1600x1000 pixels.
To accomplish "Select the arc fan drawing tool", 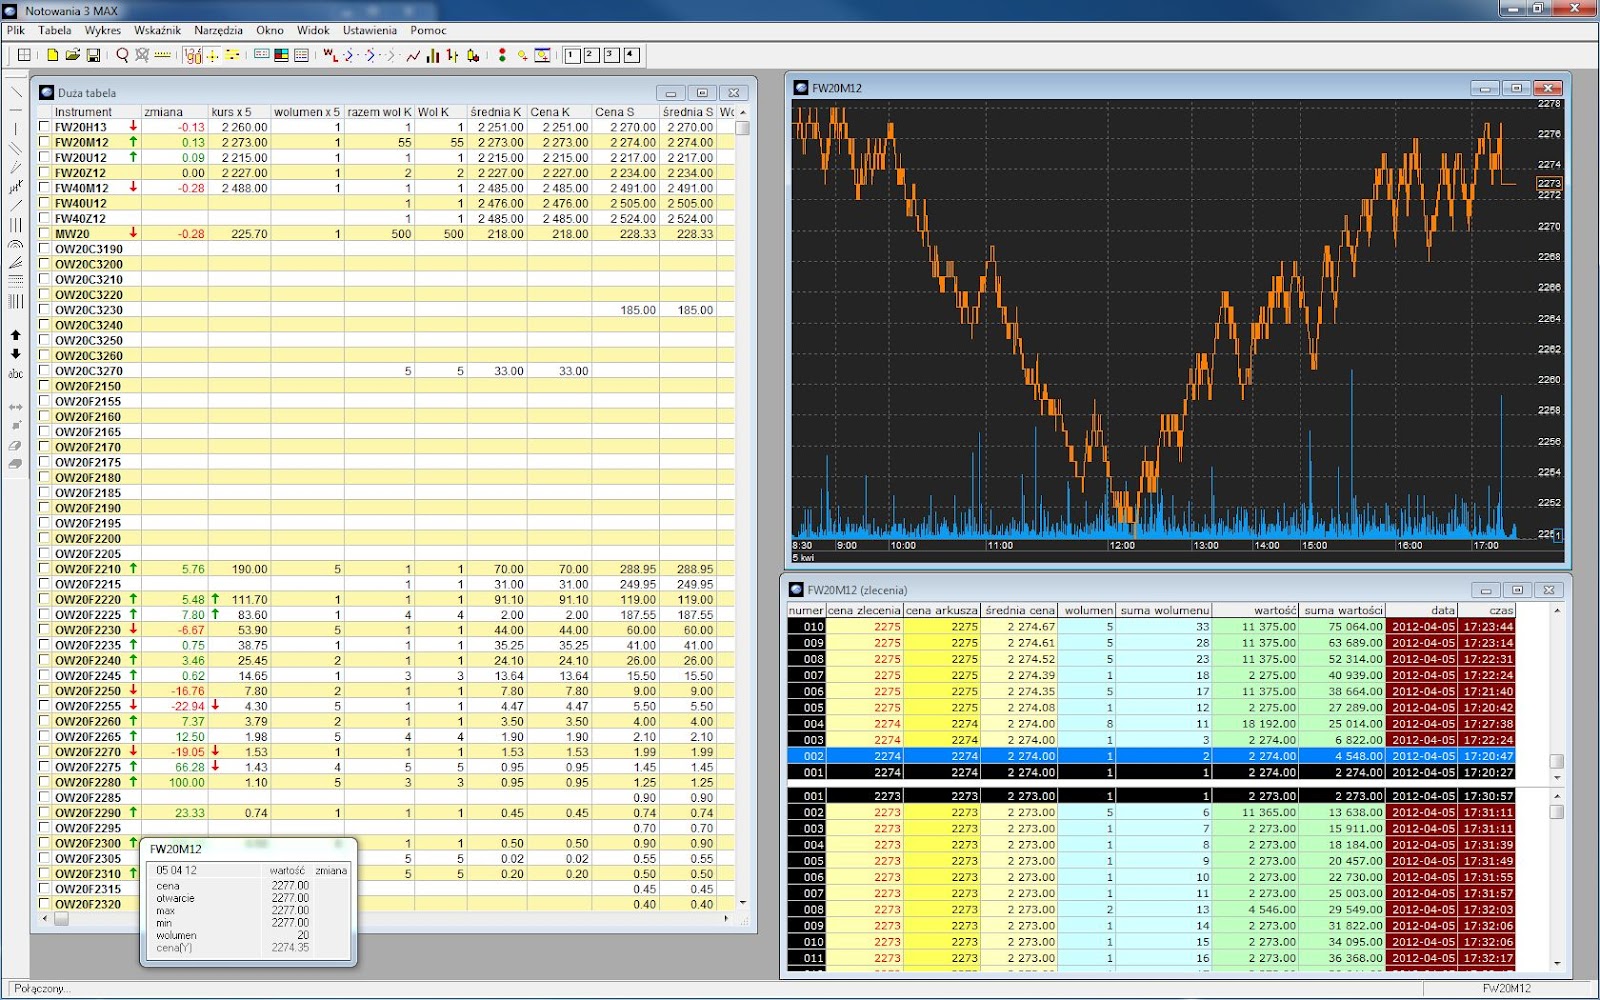I will tap(16, 244).
